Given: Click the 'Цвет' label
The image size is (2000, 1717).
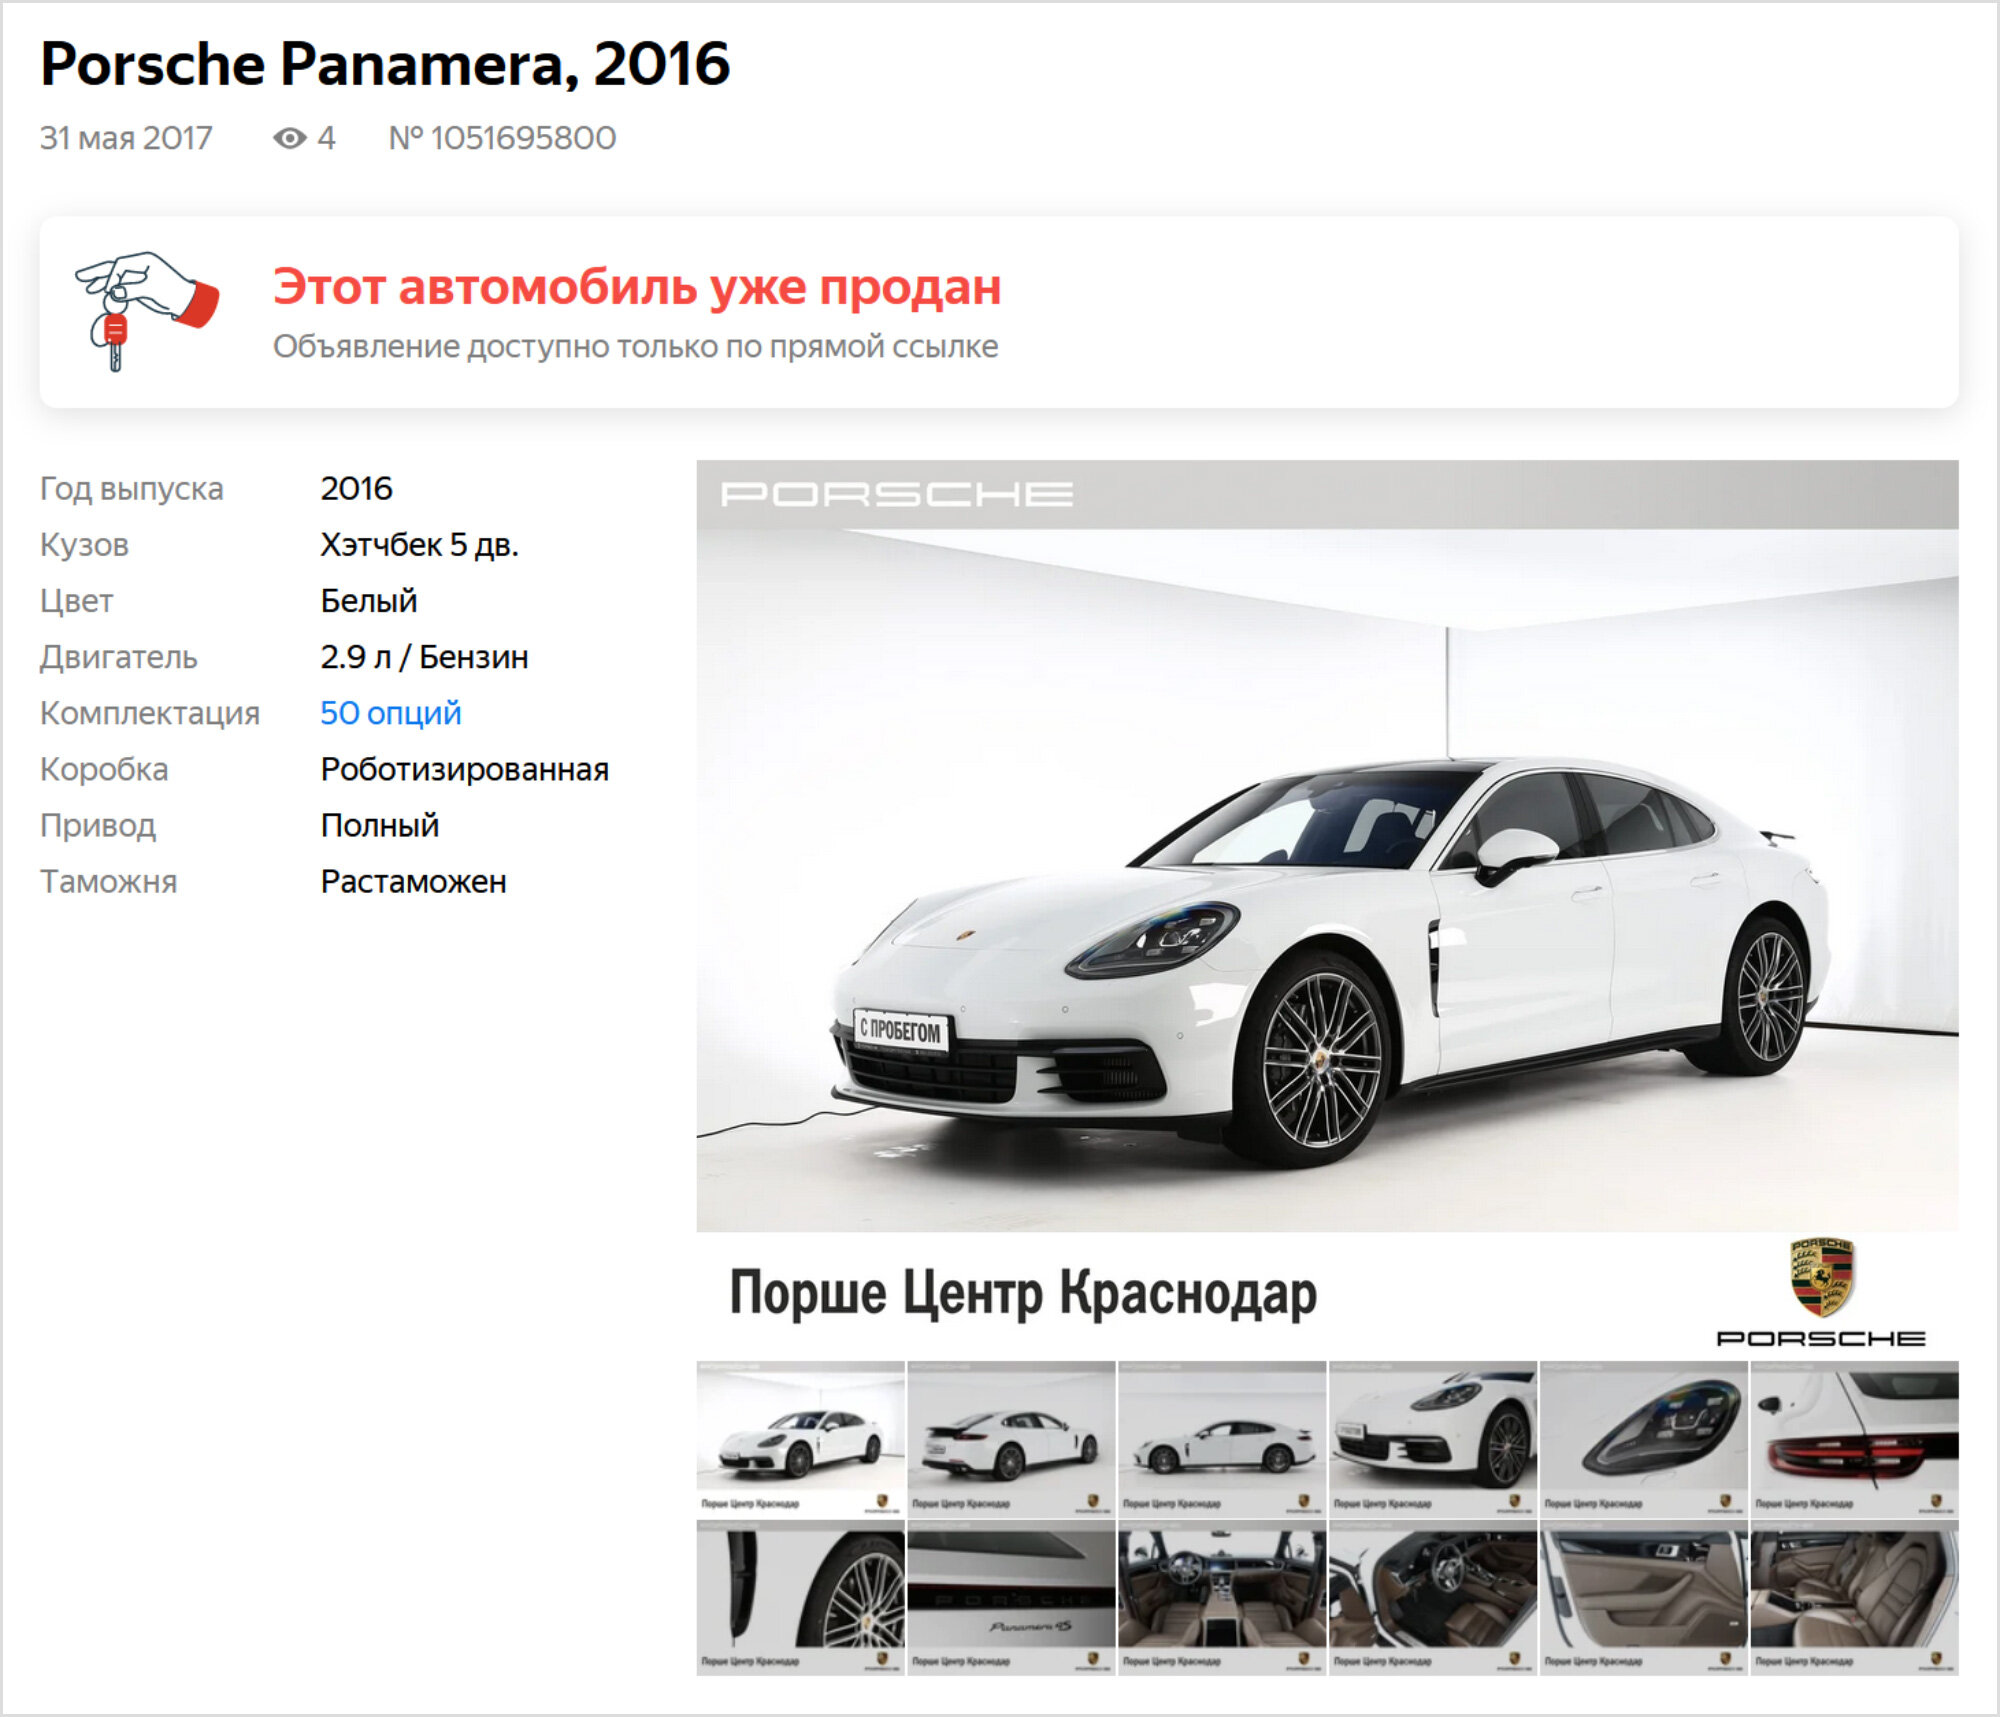Looking at the screenshot, I should tap(76, 601).
